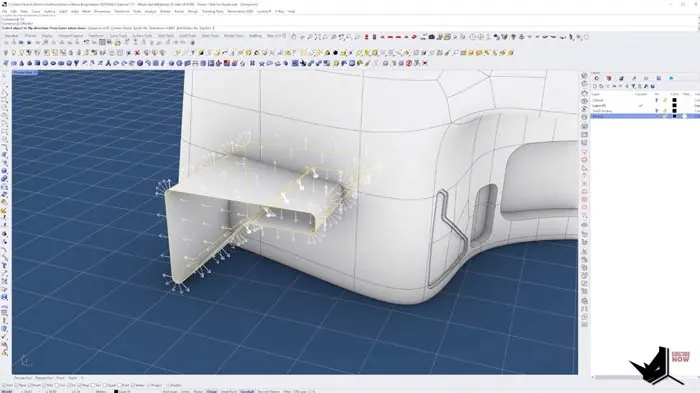
Task: Click the highlighted layer's color swatch
Action: [x=674, y=116]
